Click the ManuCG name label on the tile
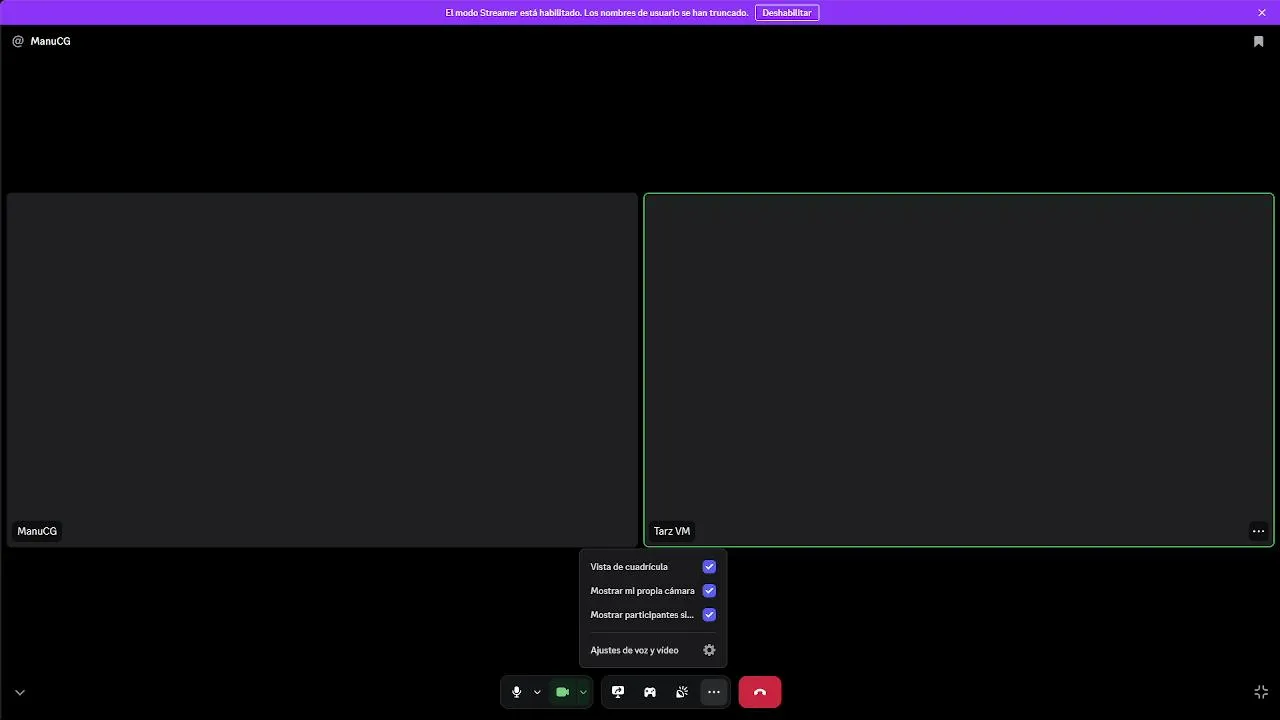This screenshot has height=720, width=1280. [x=37, y=531]
